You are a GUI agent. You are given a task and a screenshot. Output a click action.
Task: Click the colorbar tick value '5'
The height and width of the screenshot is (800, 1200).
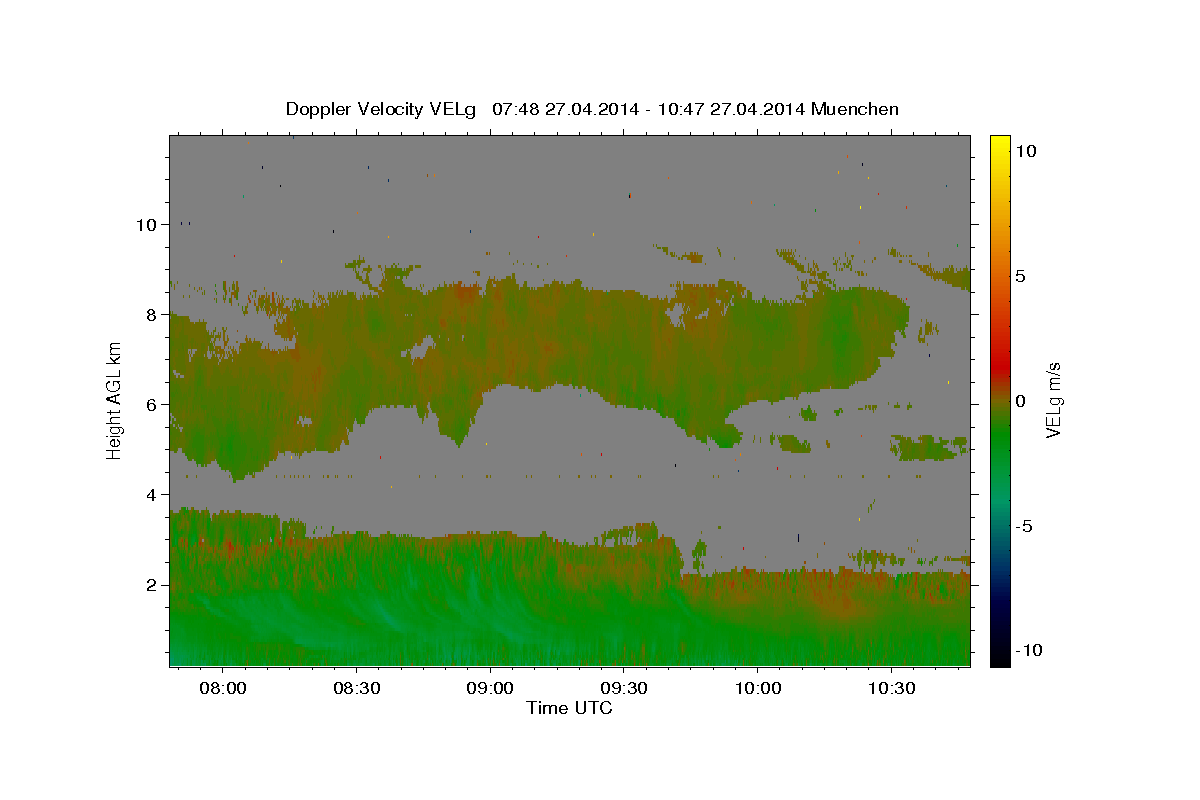pos(1020,276)
